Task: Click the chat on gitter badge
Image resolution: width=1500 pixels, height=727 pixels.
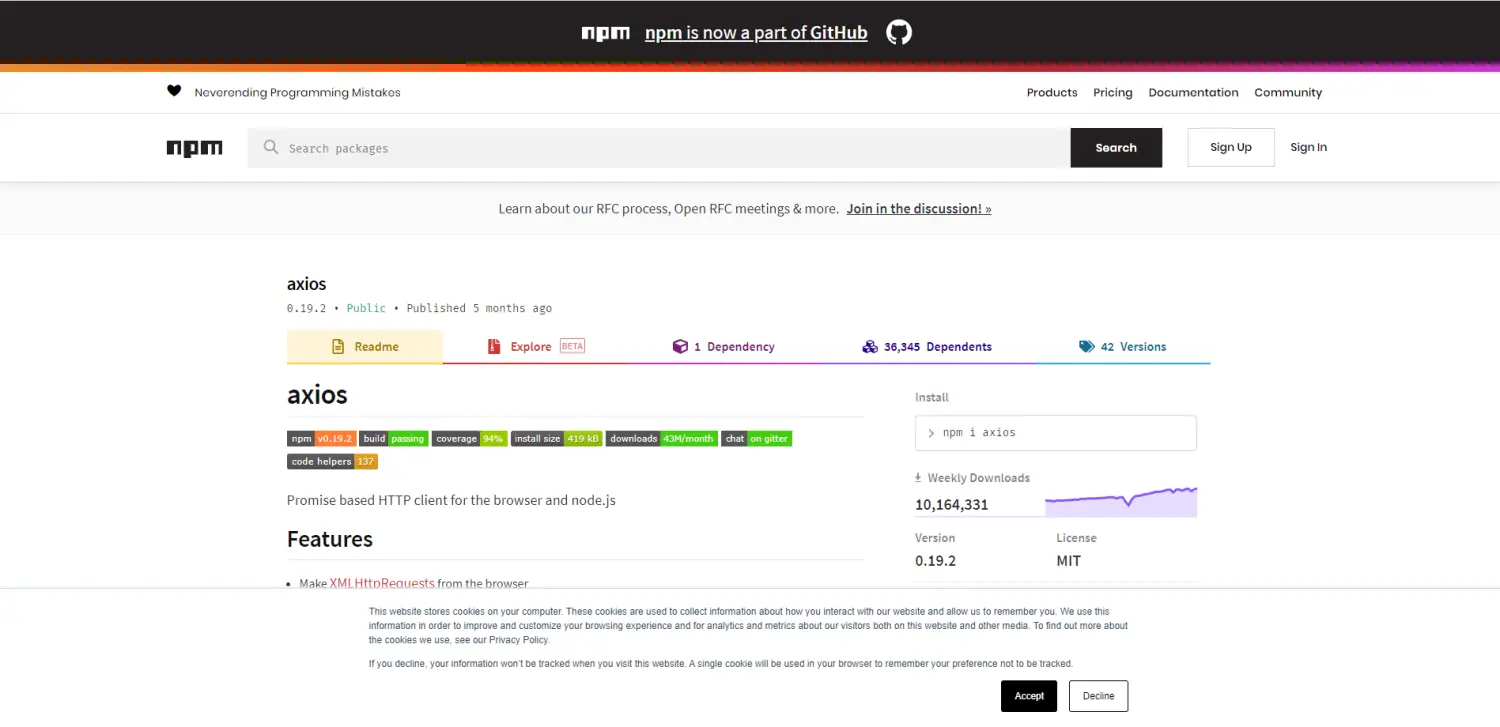Action: [757, 438]
